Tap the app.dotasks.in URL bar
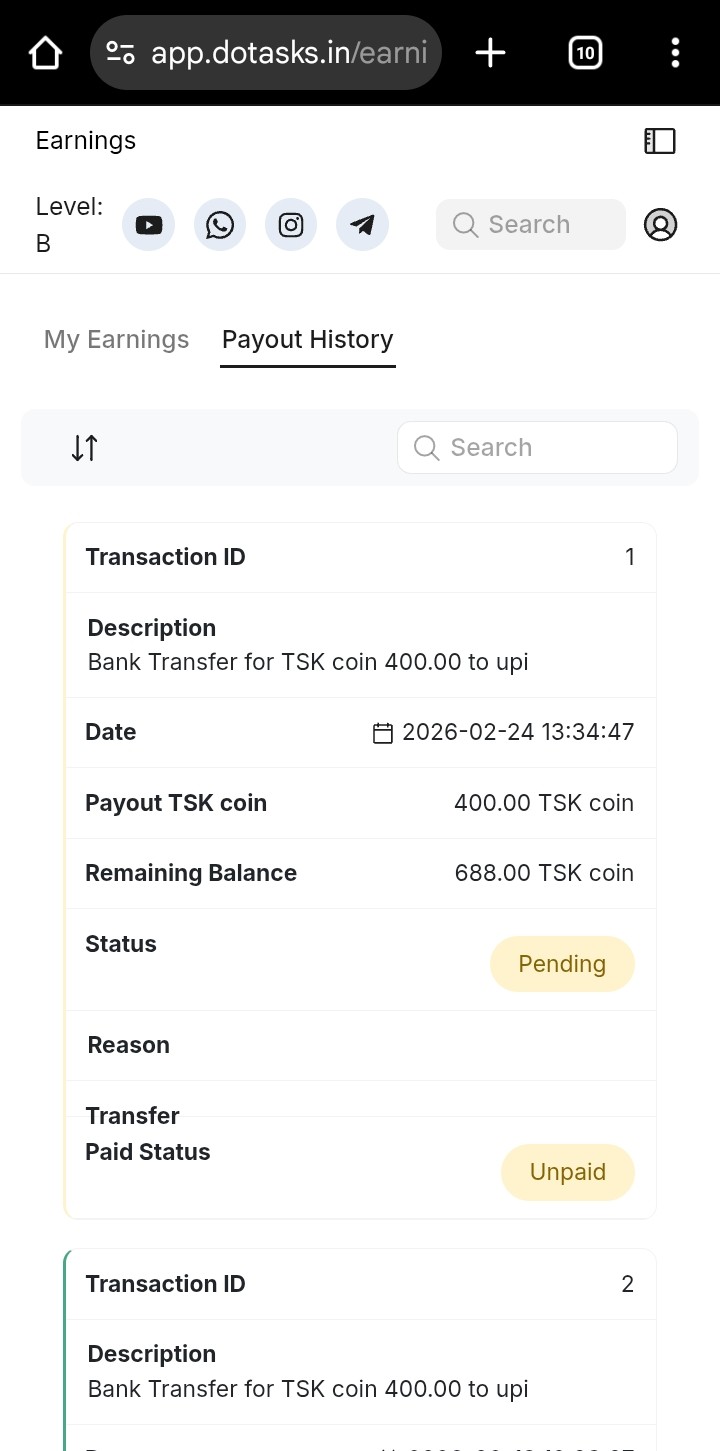Image resolution: width=720 pixels, height=1451 pixels. [x=288, y=53]
